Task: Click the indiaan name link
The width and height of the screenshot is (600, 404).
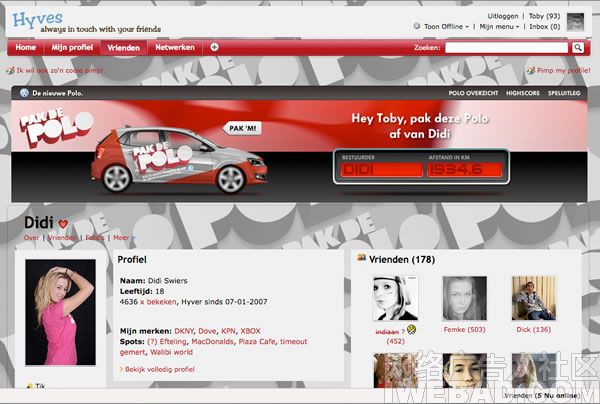Action: (387, 332)
